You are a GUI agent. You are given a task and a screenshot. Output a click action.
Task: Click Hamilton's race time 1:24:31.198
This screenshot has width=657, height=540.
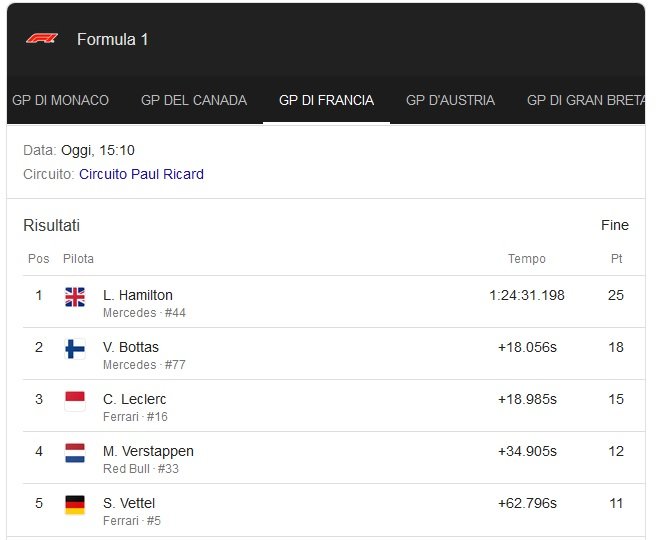click(527, 295)
